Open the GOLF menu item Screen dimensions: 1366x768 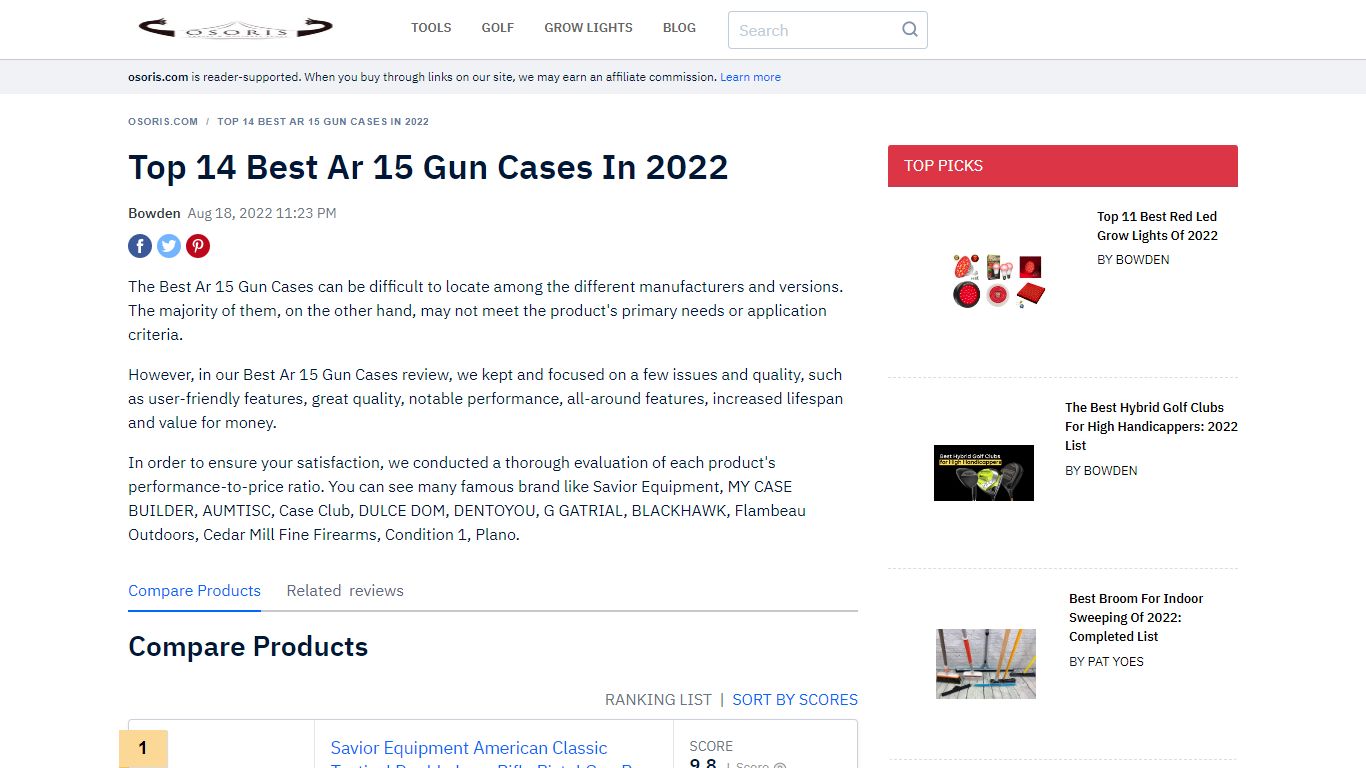tap(498, 28)
